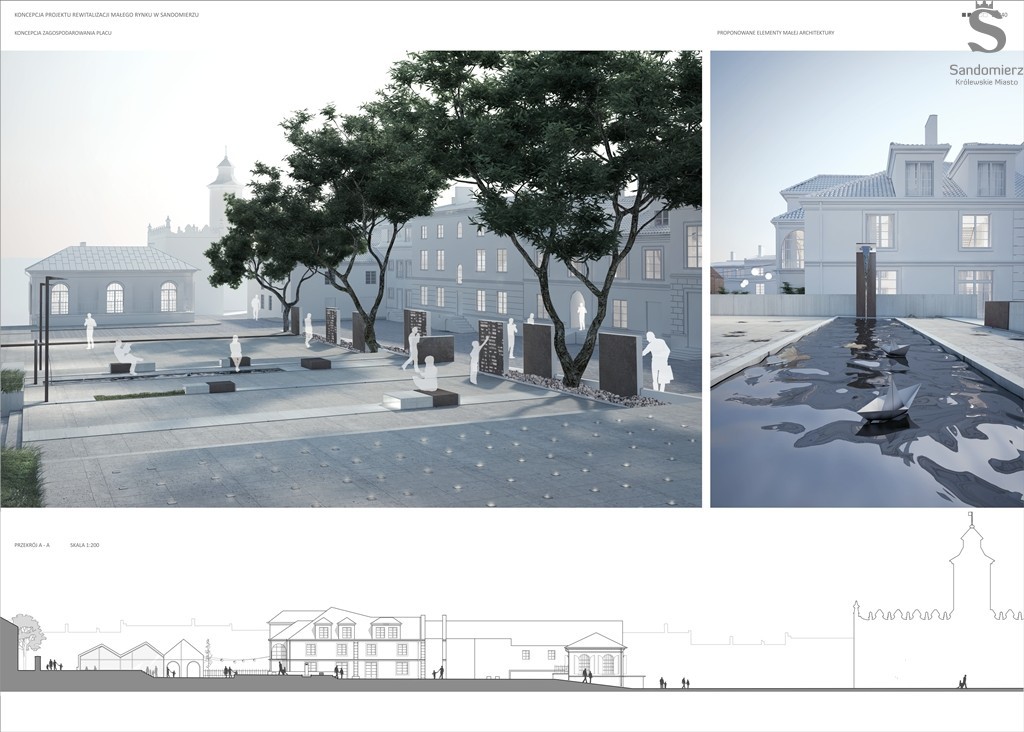
Task: Click the large paper boat in the water
Action: (x=887, y=400)
